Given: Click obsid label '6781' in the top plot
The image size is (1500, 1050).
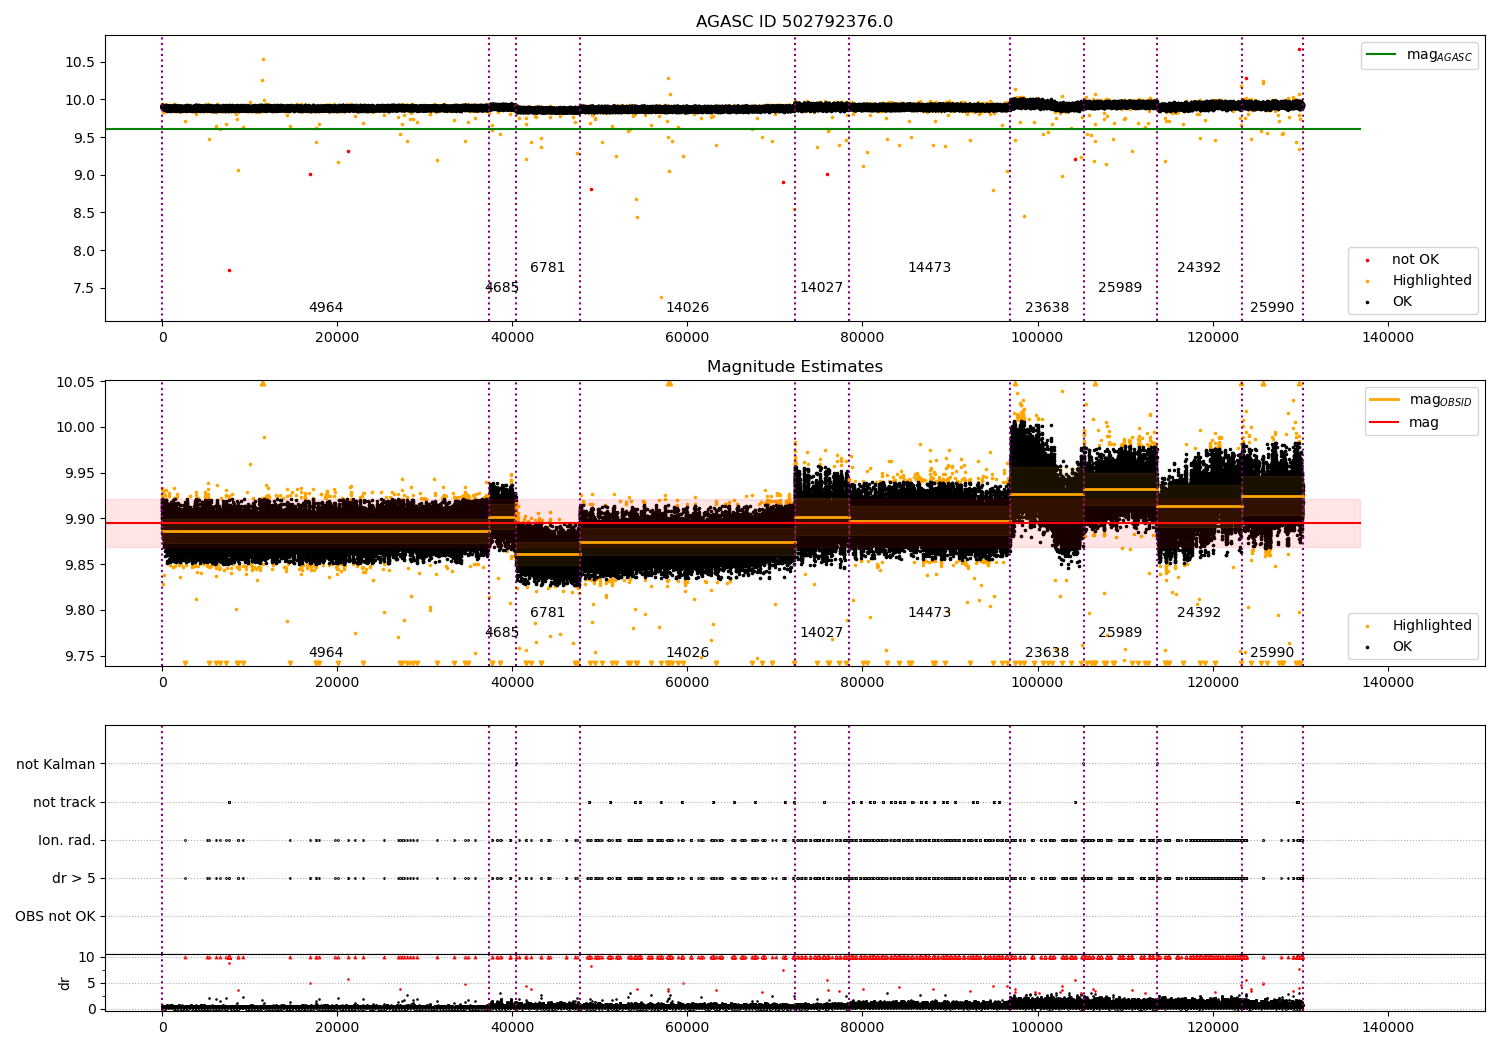Looking at the screenshot, I should (x=548, y=268).
